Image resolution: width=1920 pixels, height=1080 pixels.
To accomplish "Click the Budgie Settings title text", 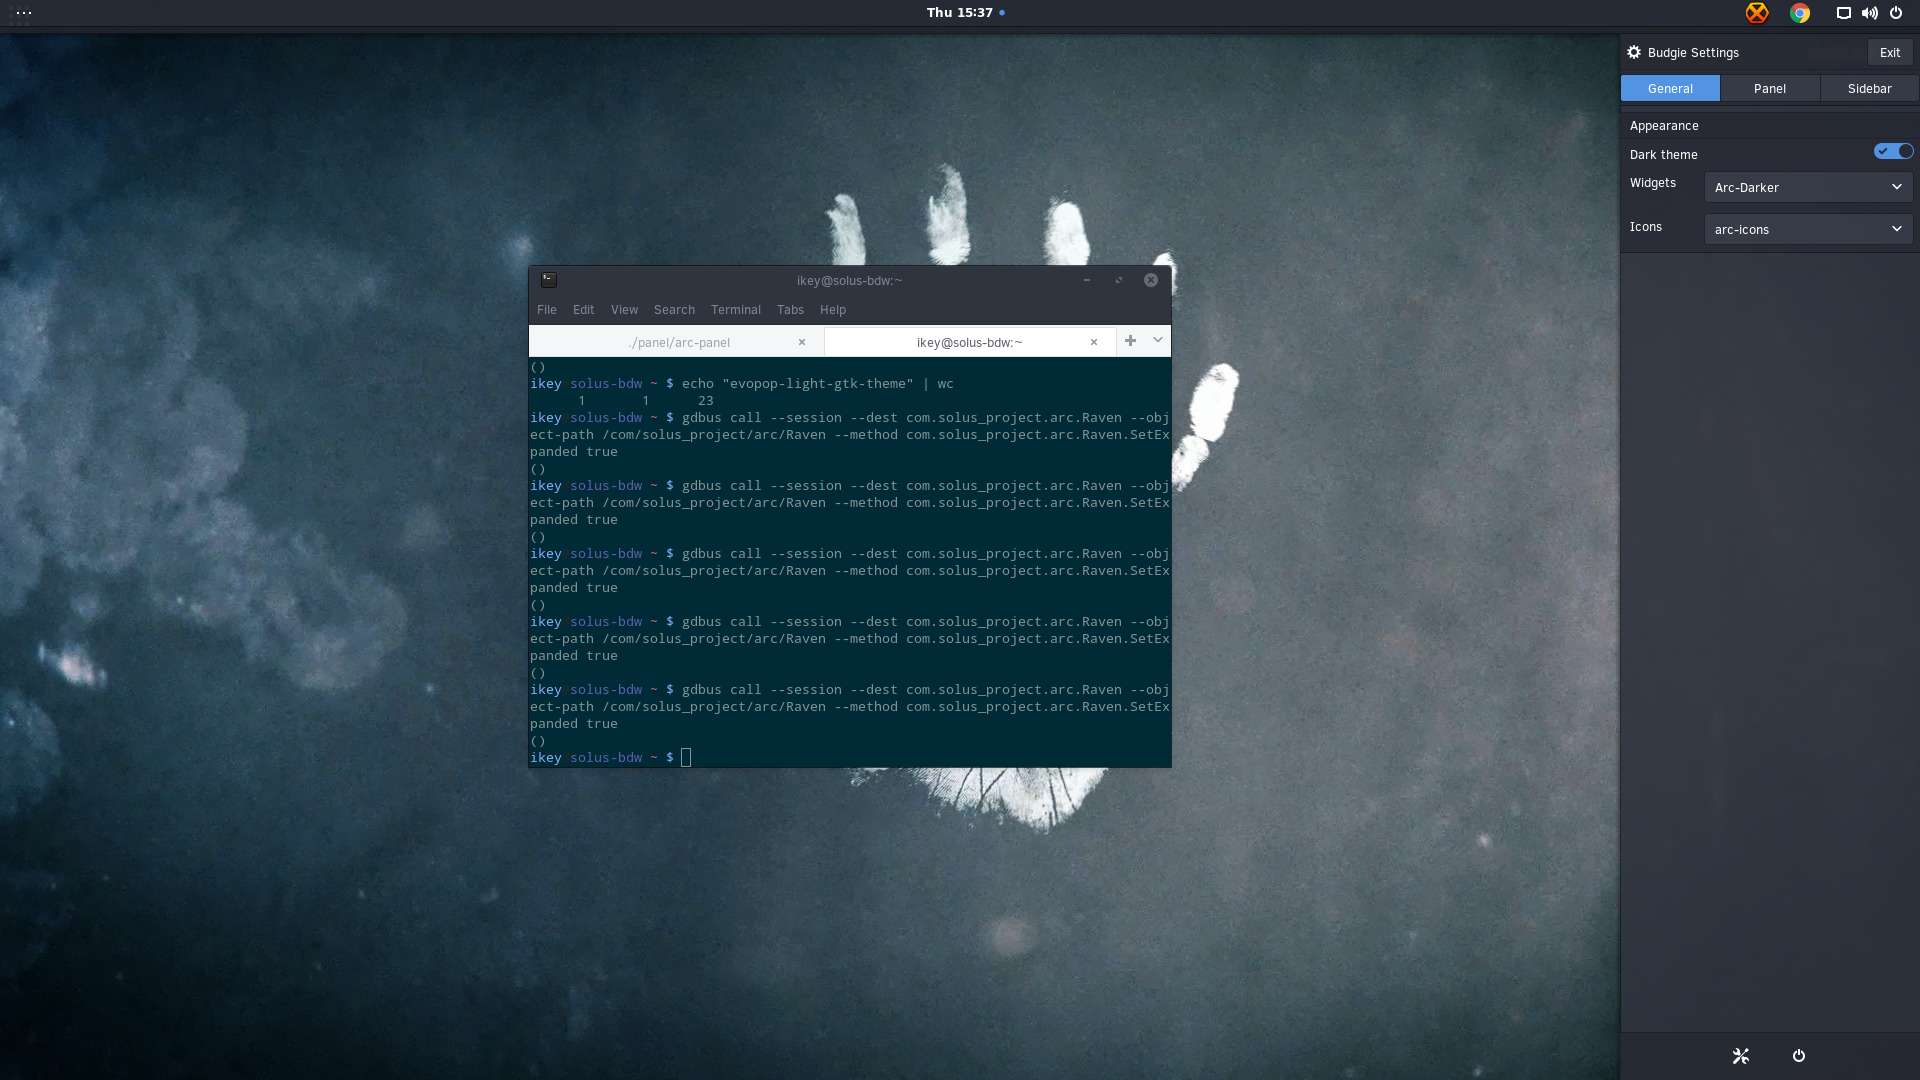I will point(1693,52).
